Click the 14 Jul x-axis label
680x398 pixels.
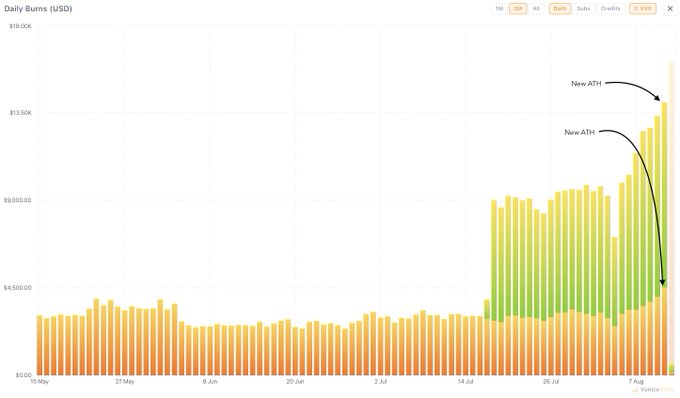point(465,382)
